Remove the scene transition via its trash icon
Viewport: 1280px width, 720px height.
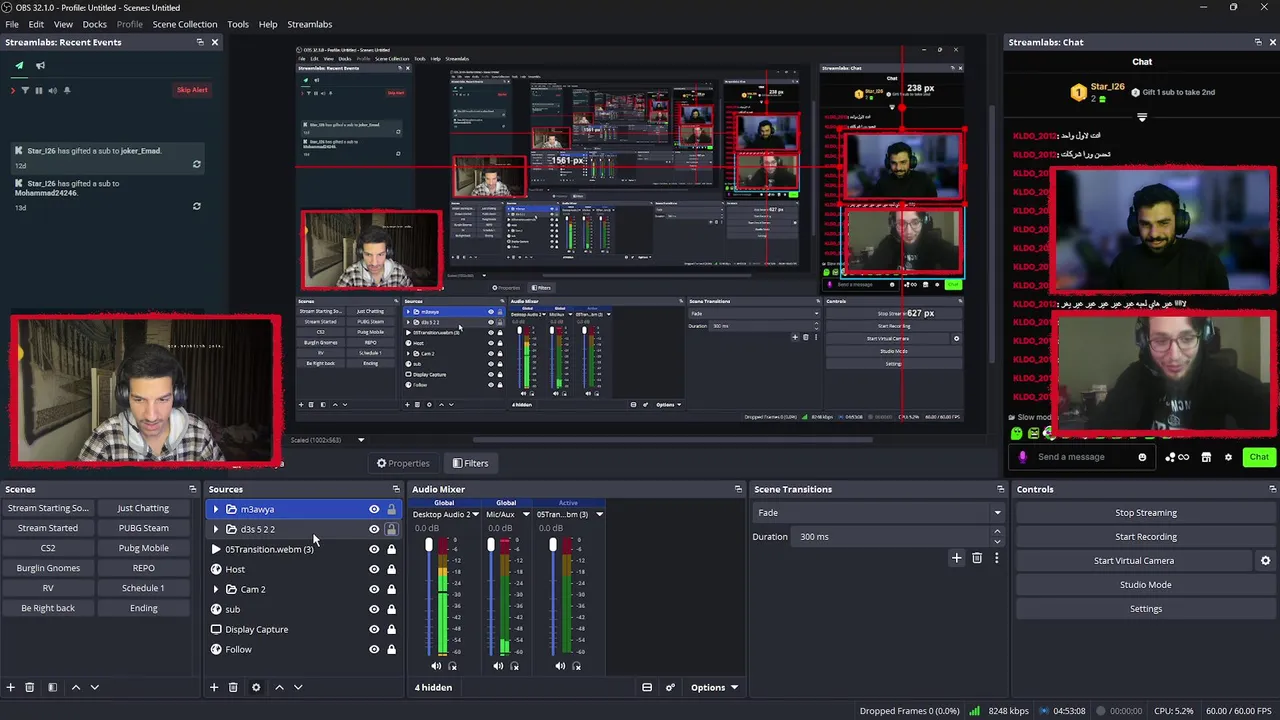coord(977,558)
